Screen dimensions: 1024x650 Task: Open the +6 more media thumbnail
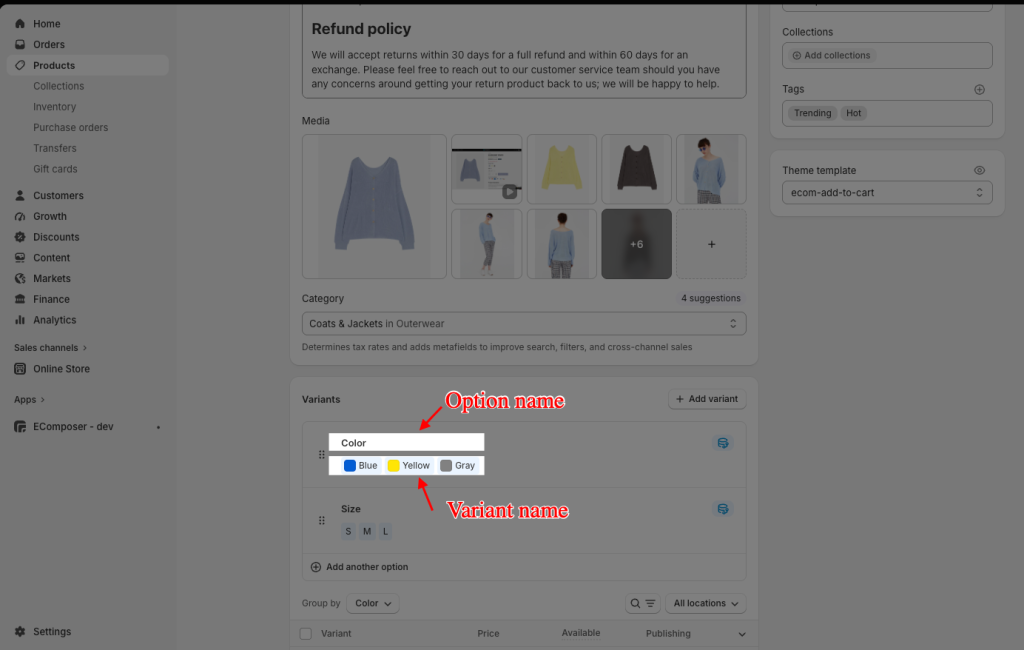tap(636, 244)
